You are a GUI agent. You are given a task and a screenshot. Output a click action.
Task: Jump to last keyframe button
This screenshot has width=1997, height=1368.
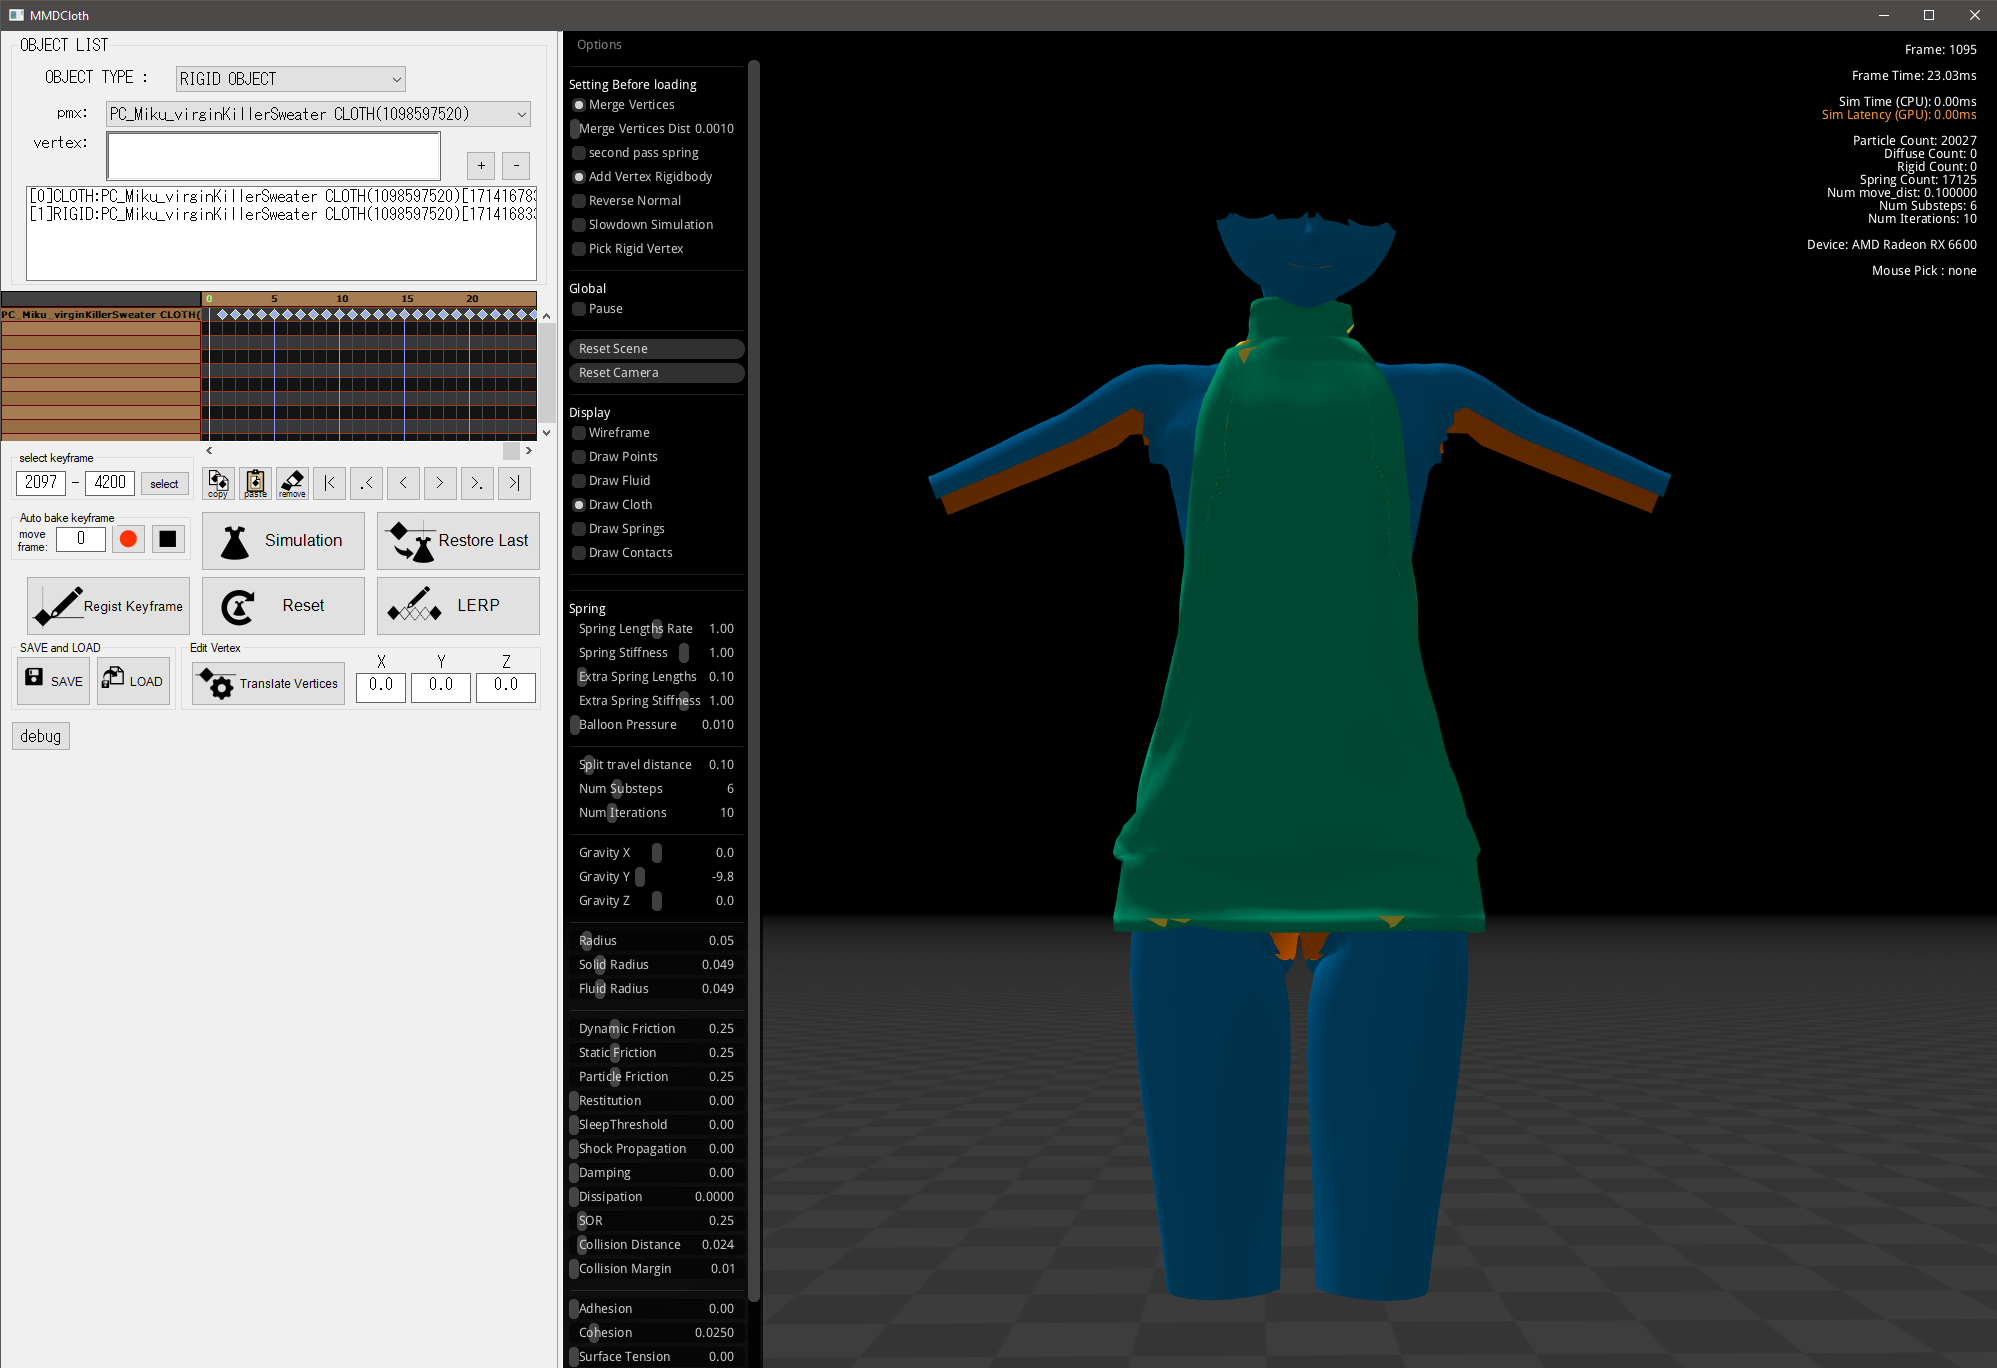(514, 483)
